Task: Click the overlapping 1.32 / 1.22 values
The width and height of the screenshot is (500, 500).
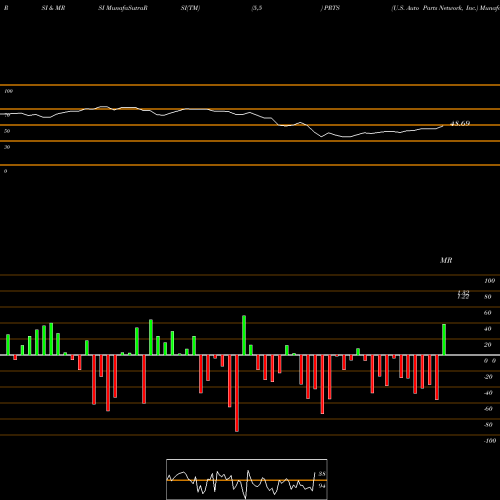Action: click(x=463, y=295)
